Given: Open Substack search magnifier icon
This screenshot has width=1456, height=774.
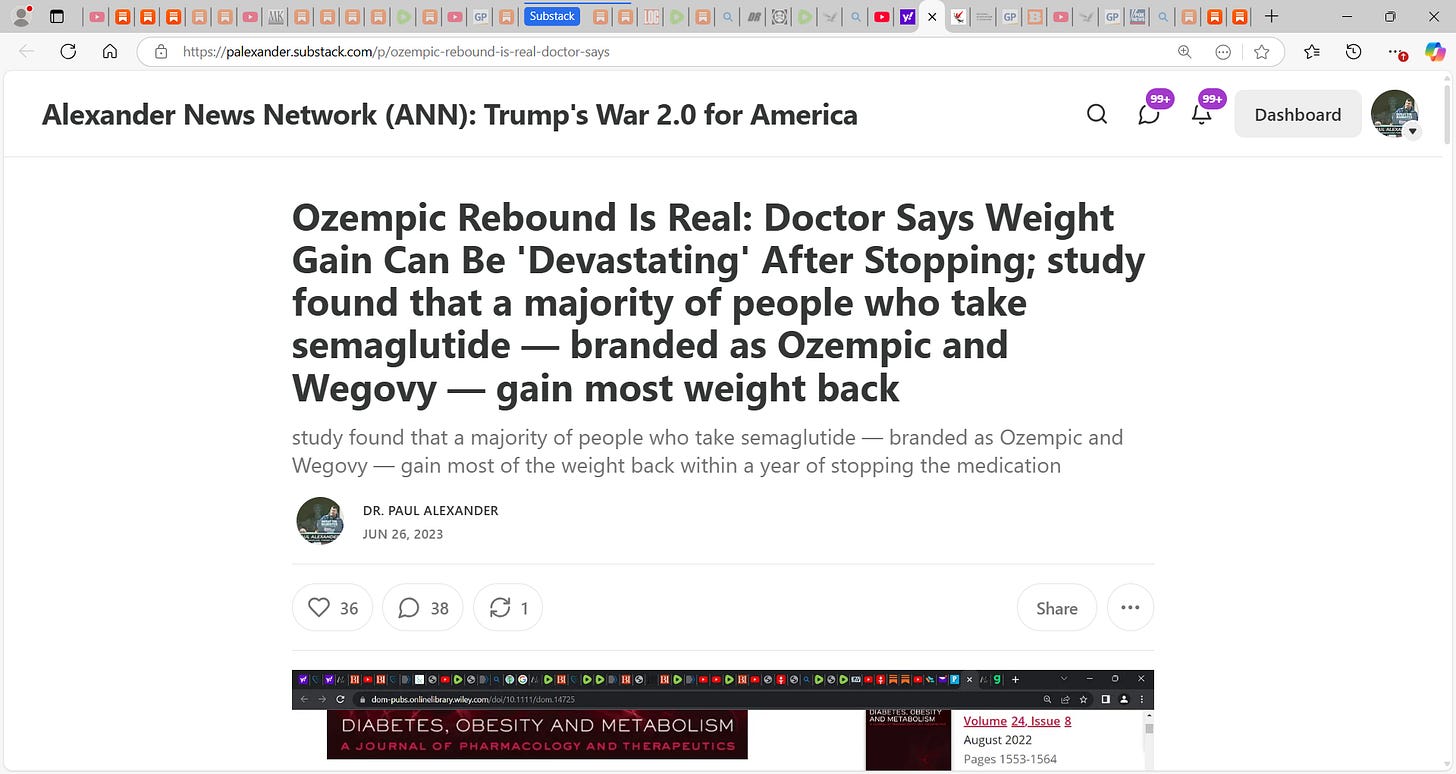Looking at the screenshot, I should coord(1097,114).
